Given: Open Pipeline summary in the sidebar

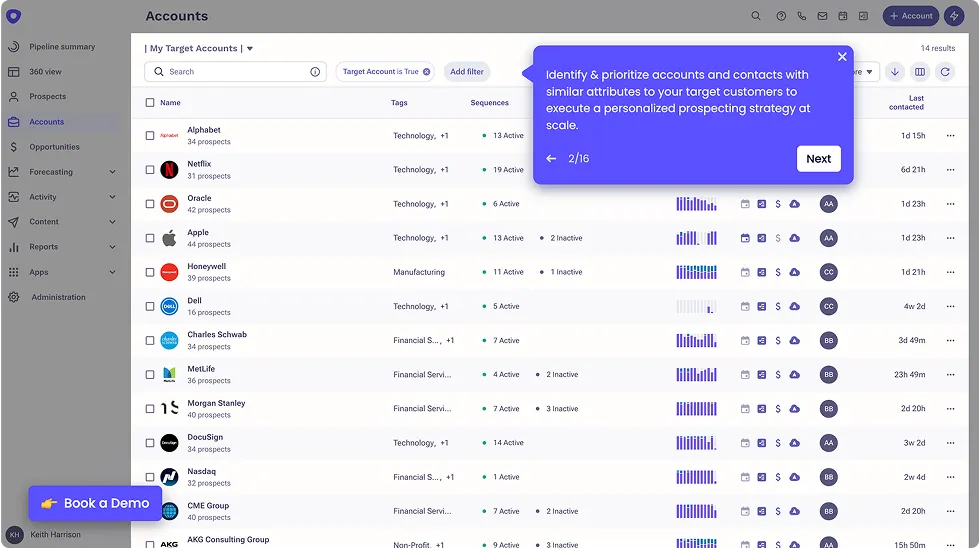Looking at the screenshot, I should point(62,47).
